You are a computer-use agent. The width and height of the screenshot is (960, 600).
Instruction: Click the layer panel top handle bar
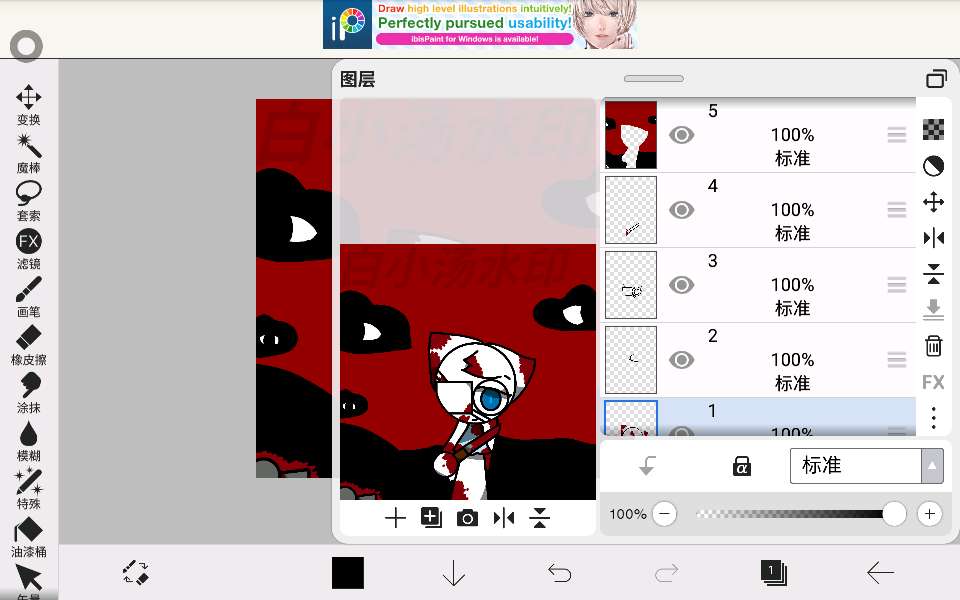654,78
